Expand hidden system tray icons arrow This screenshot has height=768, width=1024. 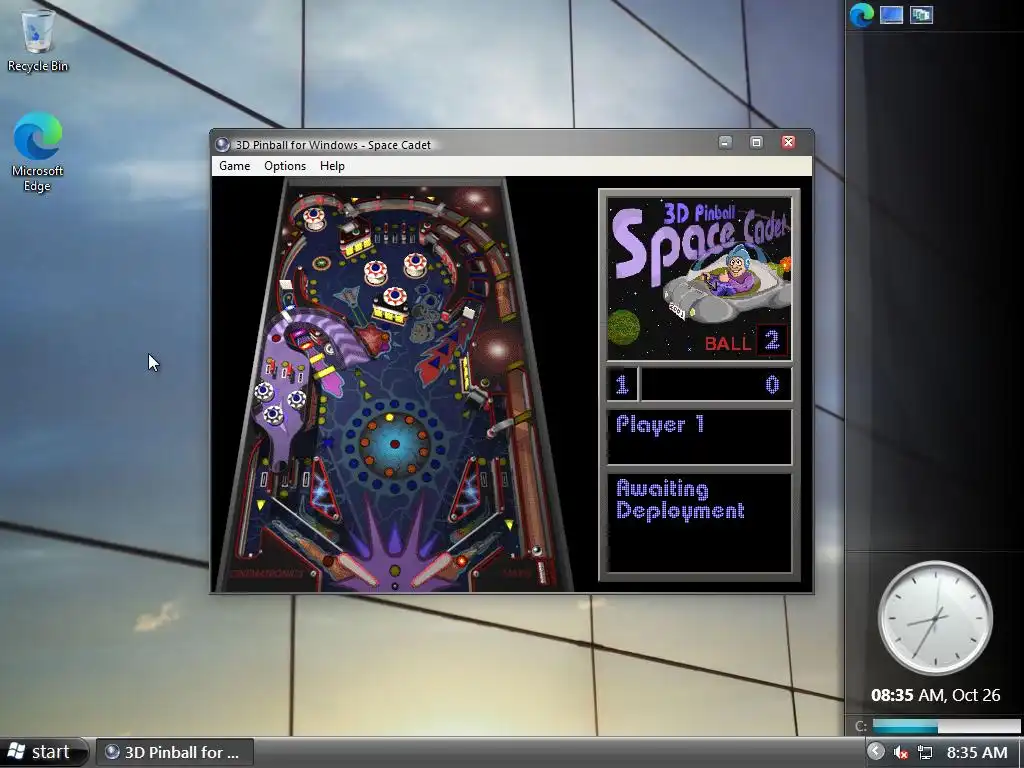[x=876, y=752]
